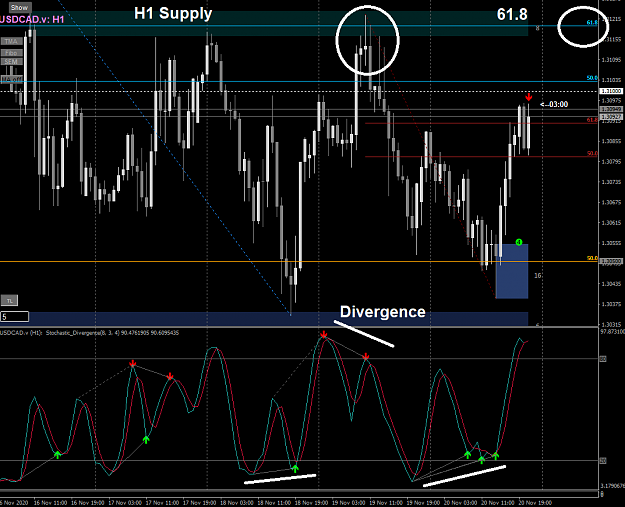Click the 19 Nov 11:00 time label
This screenshot has height=507, width=625.
click(x=386, y=503)
